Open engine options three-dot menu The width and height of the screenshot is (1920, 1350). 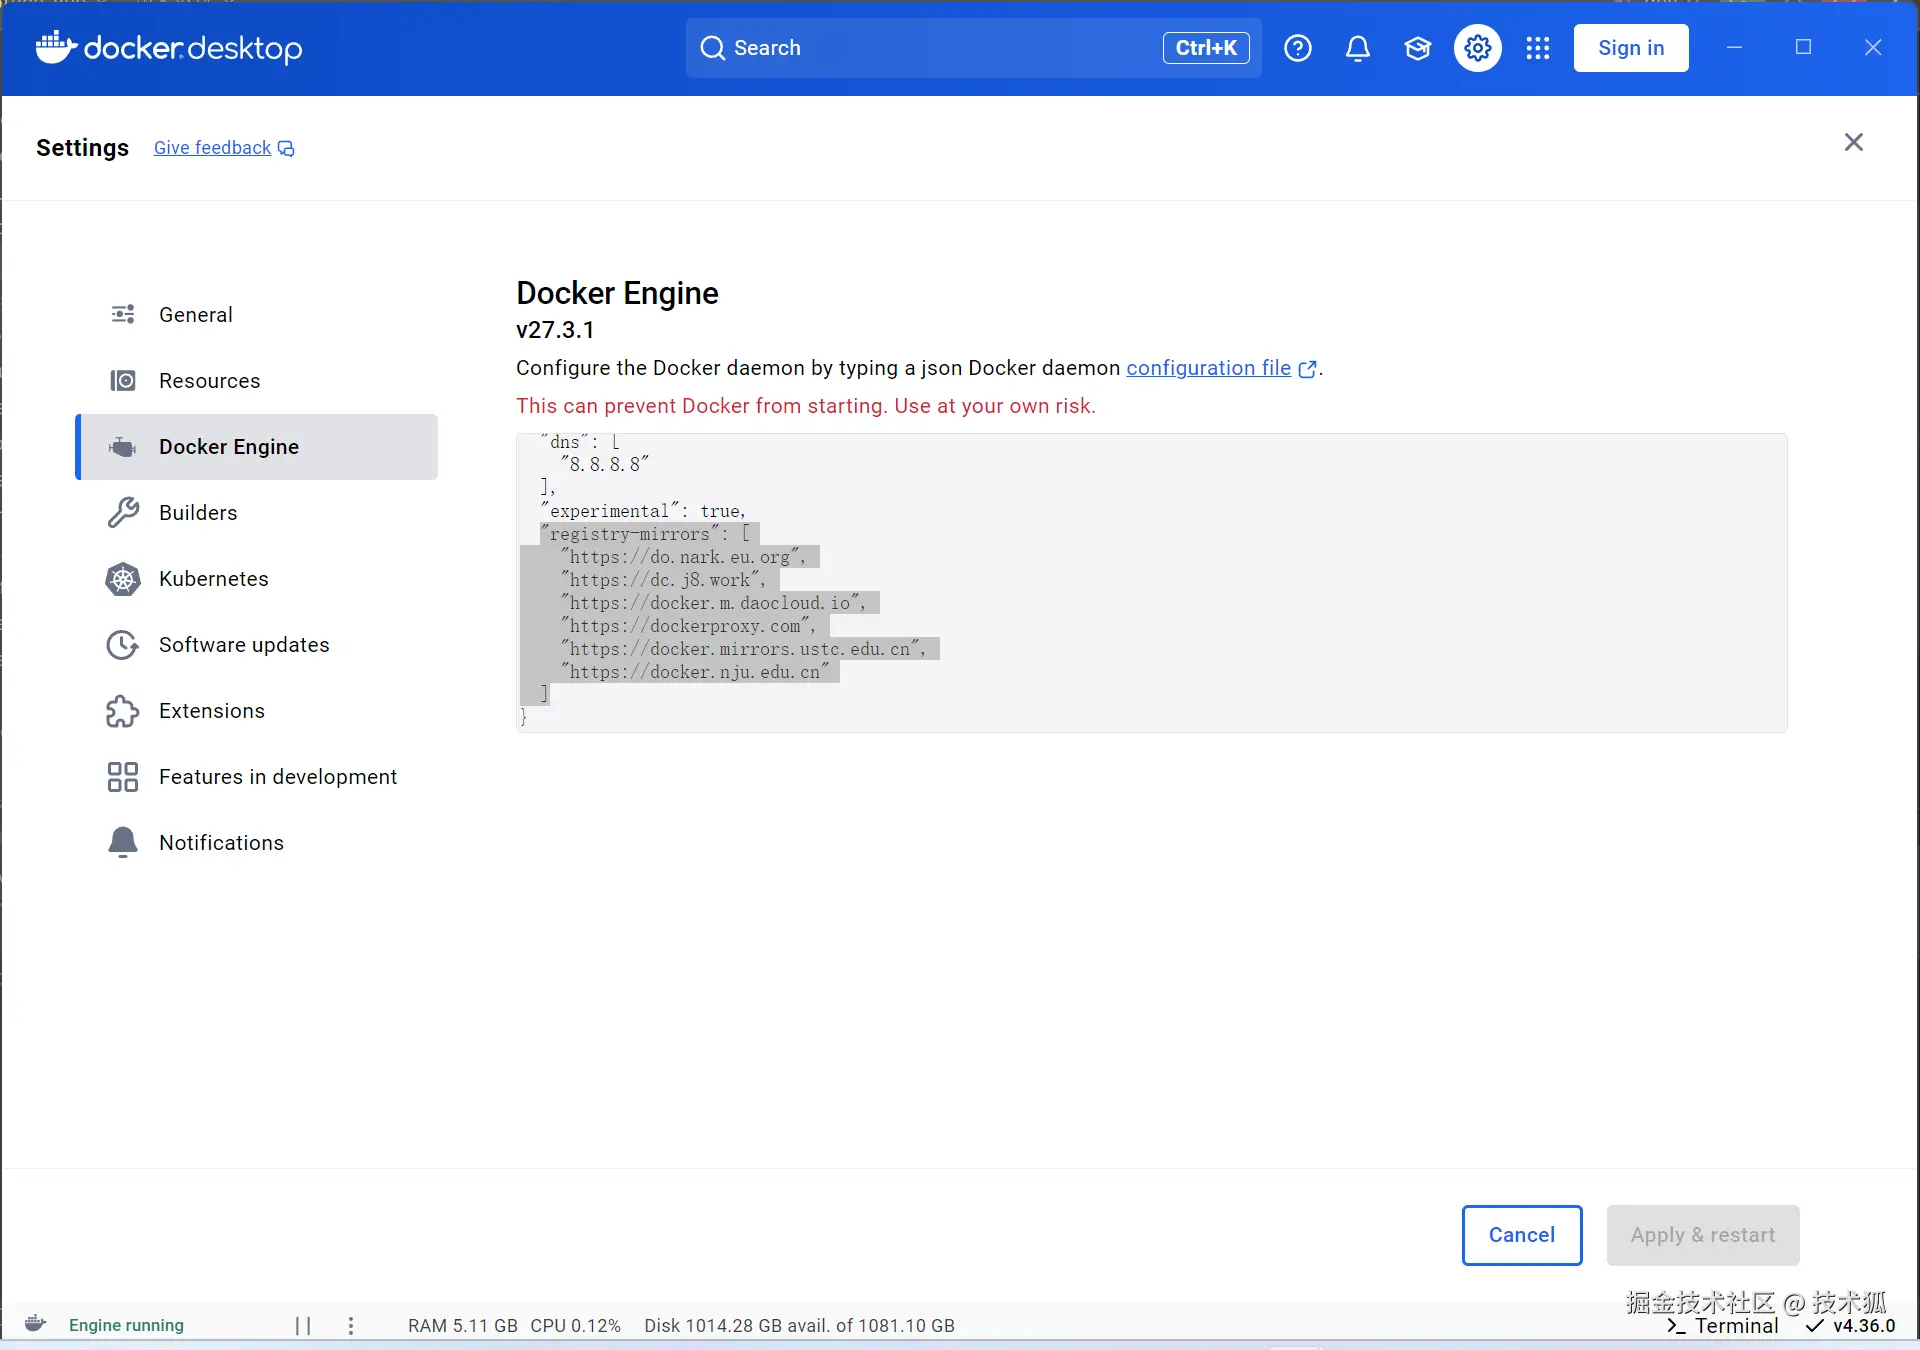(350, 1325)
